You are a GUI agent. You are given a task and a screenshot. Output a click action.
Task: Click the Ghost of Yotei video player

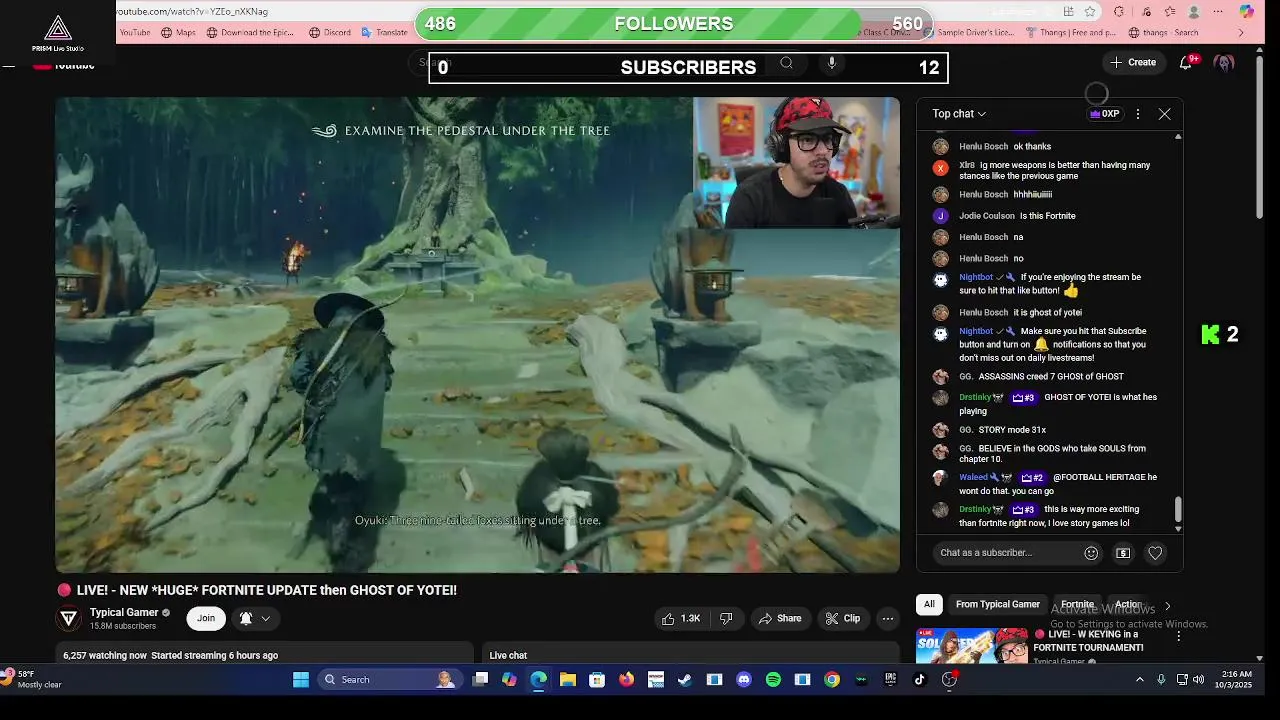tap(477, 335)
